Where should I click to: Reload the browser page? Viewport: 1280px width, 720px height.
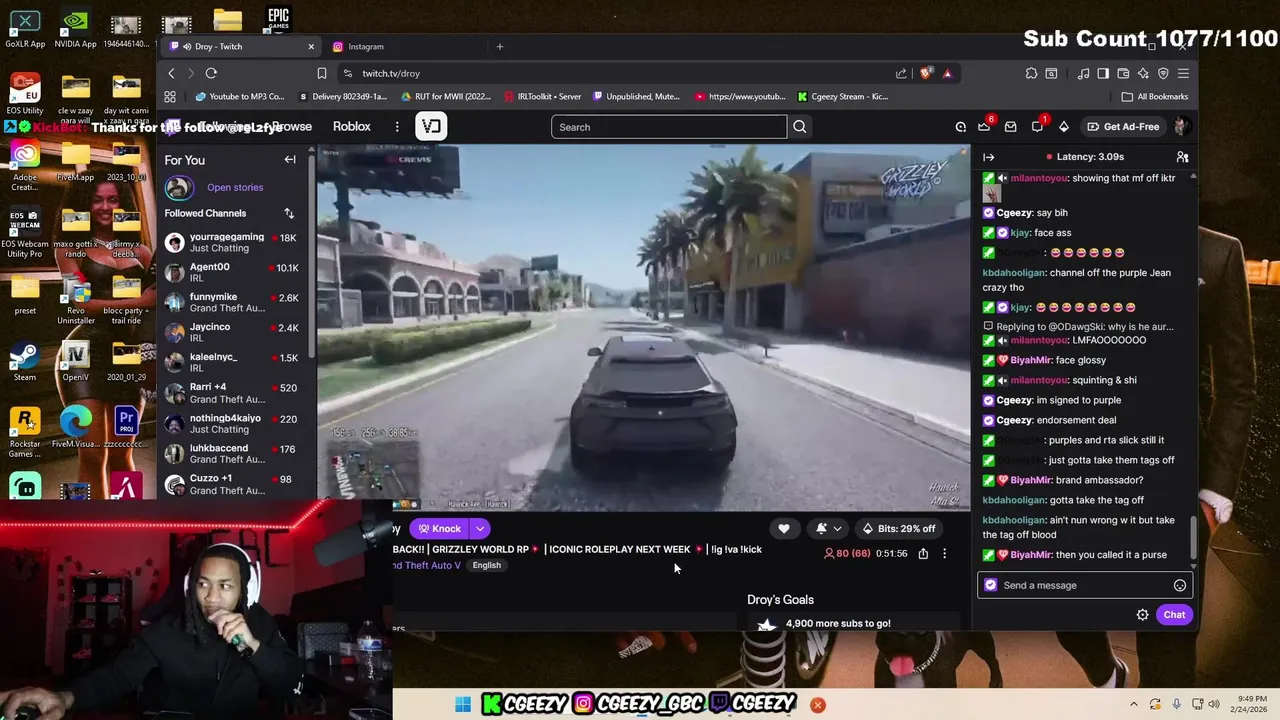(211, 73)
